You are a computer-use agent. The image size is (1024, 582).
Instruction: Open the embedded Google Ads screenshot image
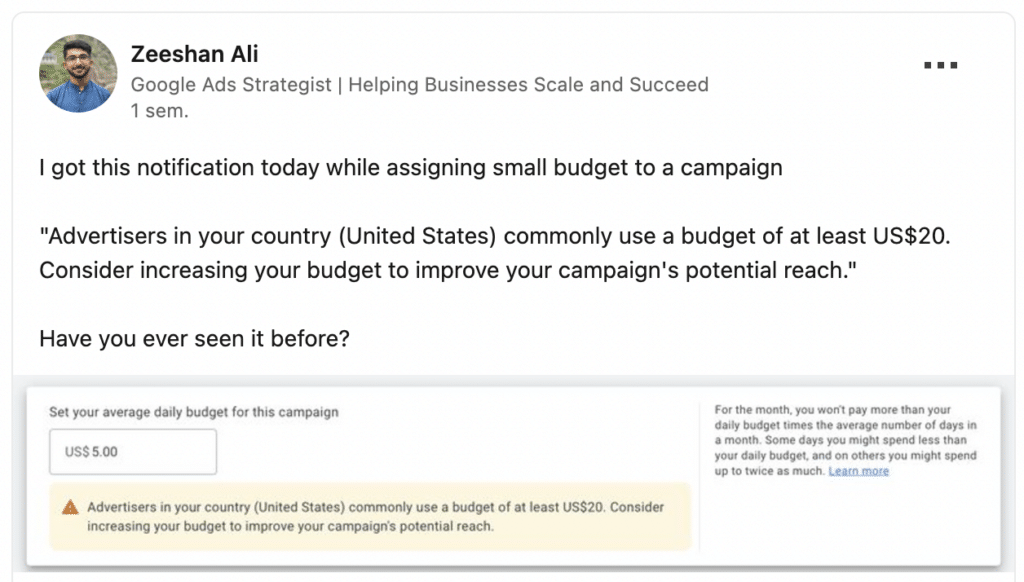tap(513, 477)
